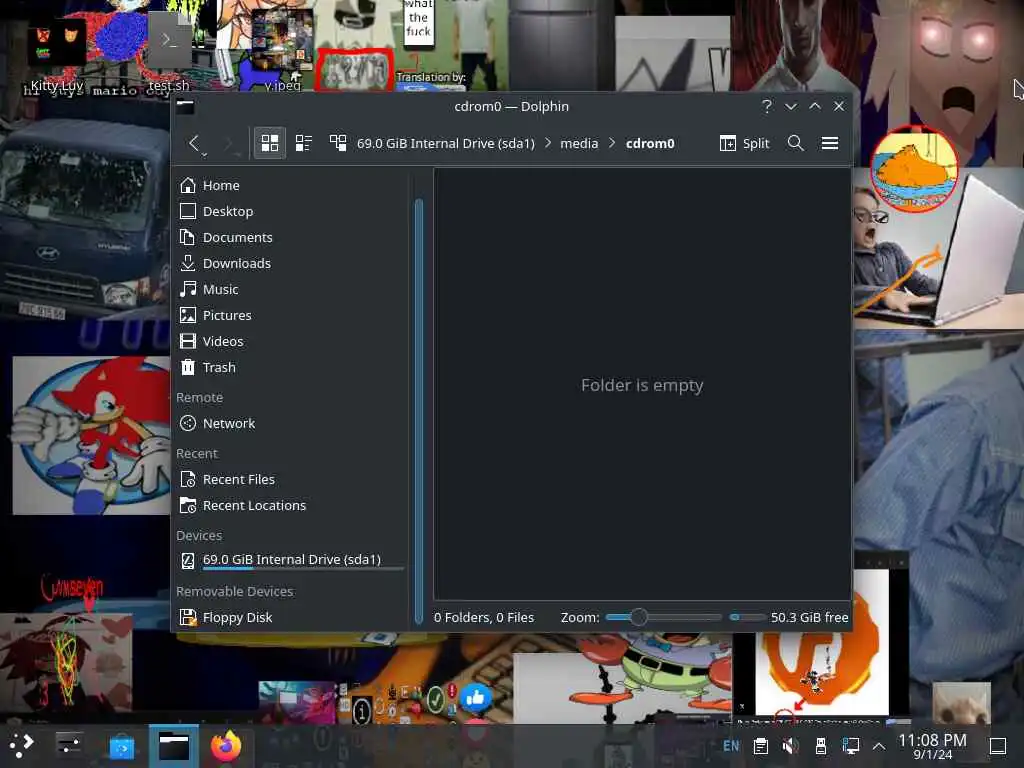Open network tray icon
Screen dimensions: 1024x768
[850, 746]
